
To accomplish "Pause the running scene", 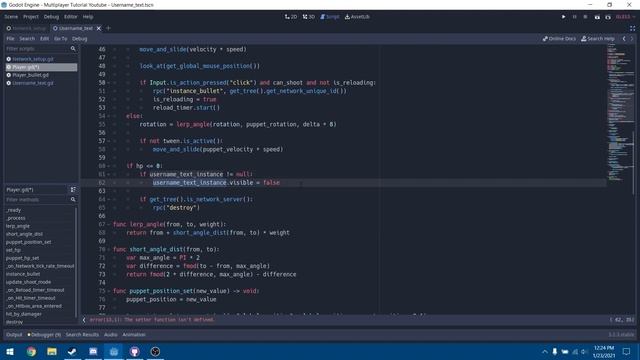I will pos(574,17).
